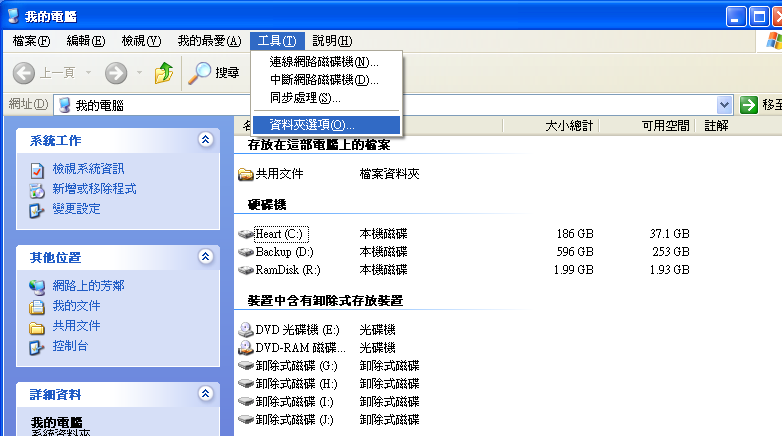Choose 連線網路磁碟機(N)... menu entry
Viewport: 782px width, 436px height.
pyautogui.click(x=324, y=62)
